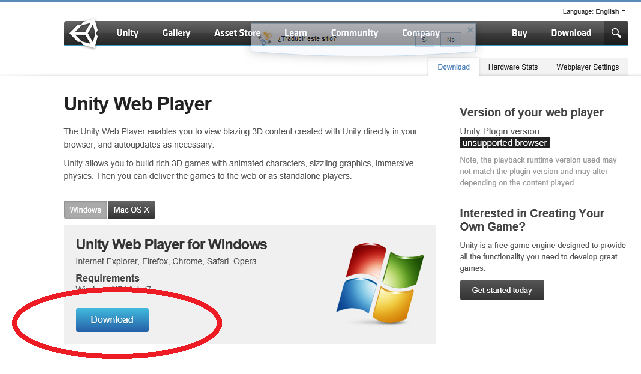Click the Get started today button
Image resolution: width=641 pixels, height=374 pixels.
(502, 290)
